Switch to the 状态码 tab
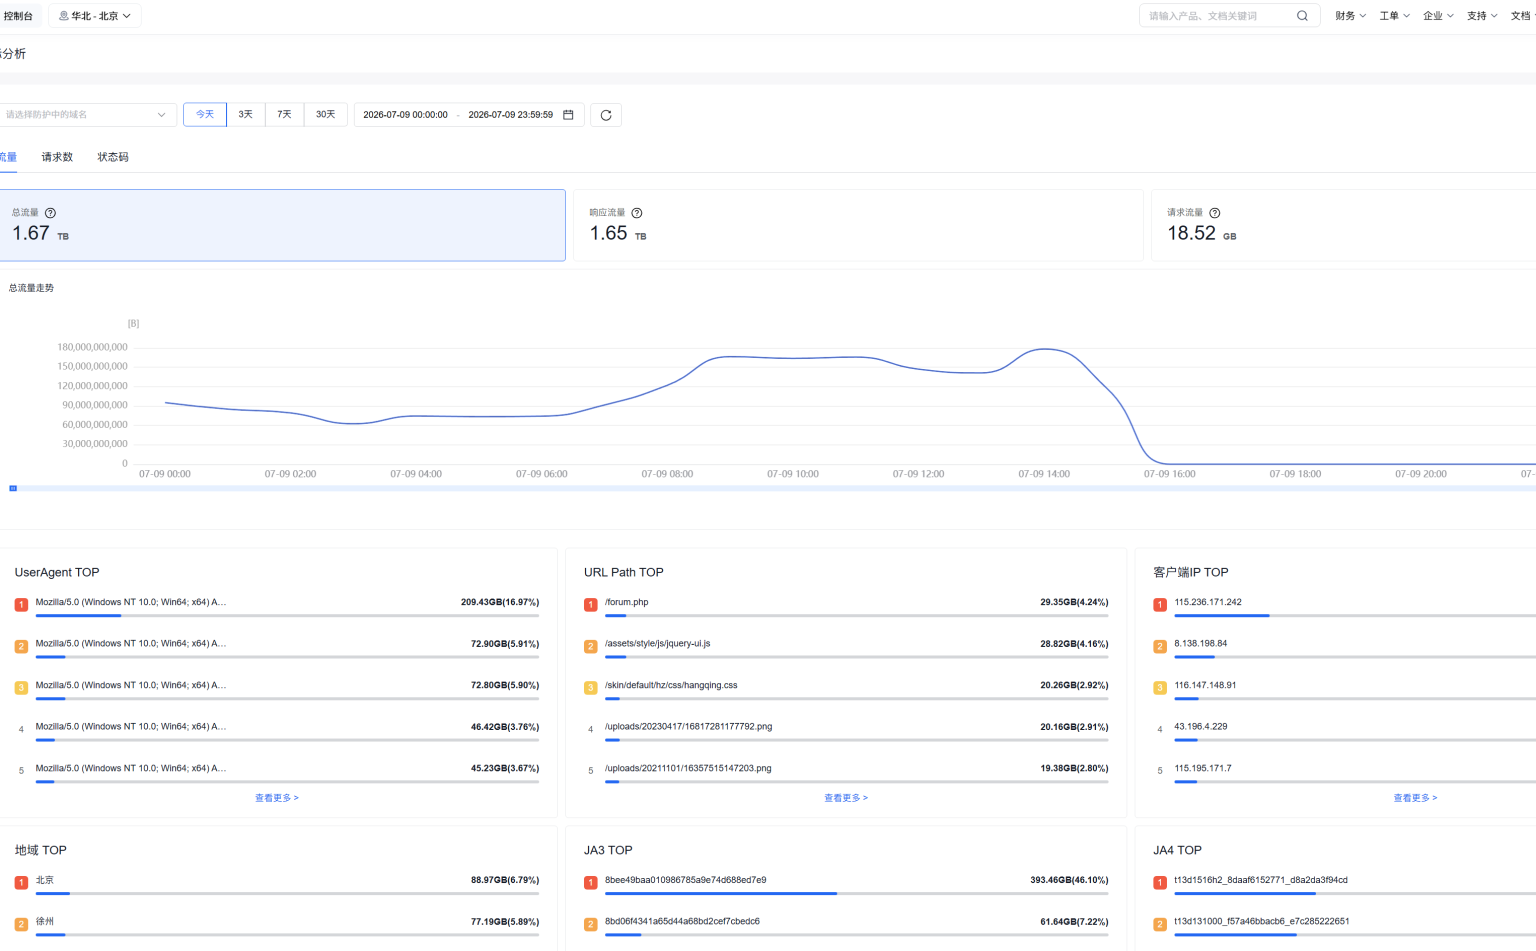Image resolution: width=1536 pixels, height=951 pixels. pos(113,157)
